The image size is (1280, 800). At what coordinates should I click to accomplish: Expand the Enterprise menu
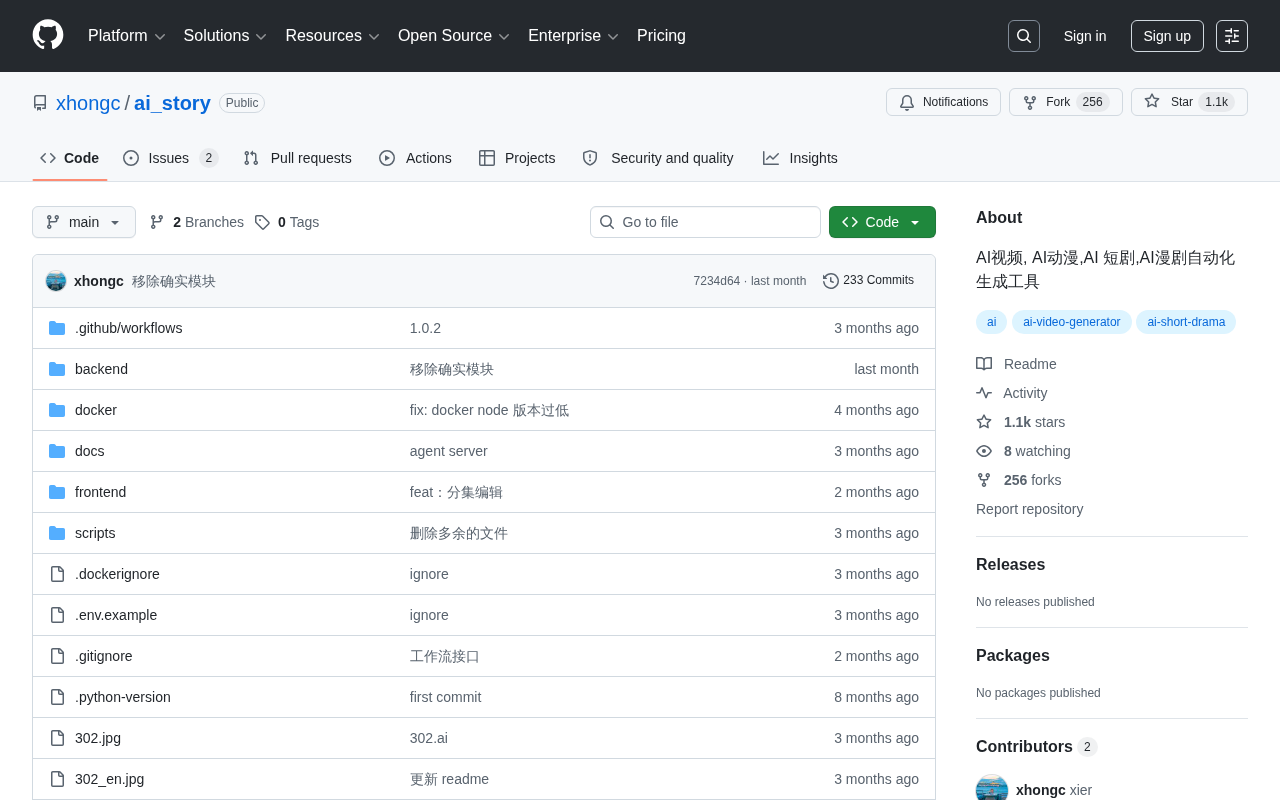click(x=574, y=36)
